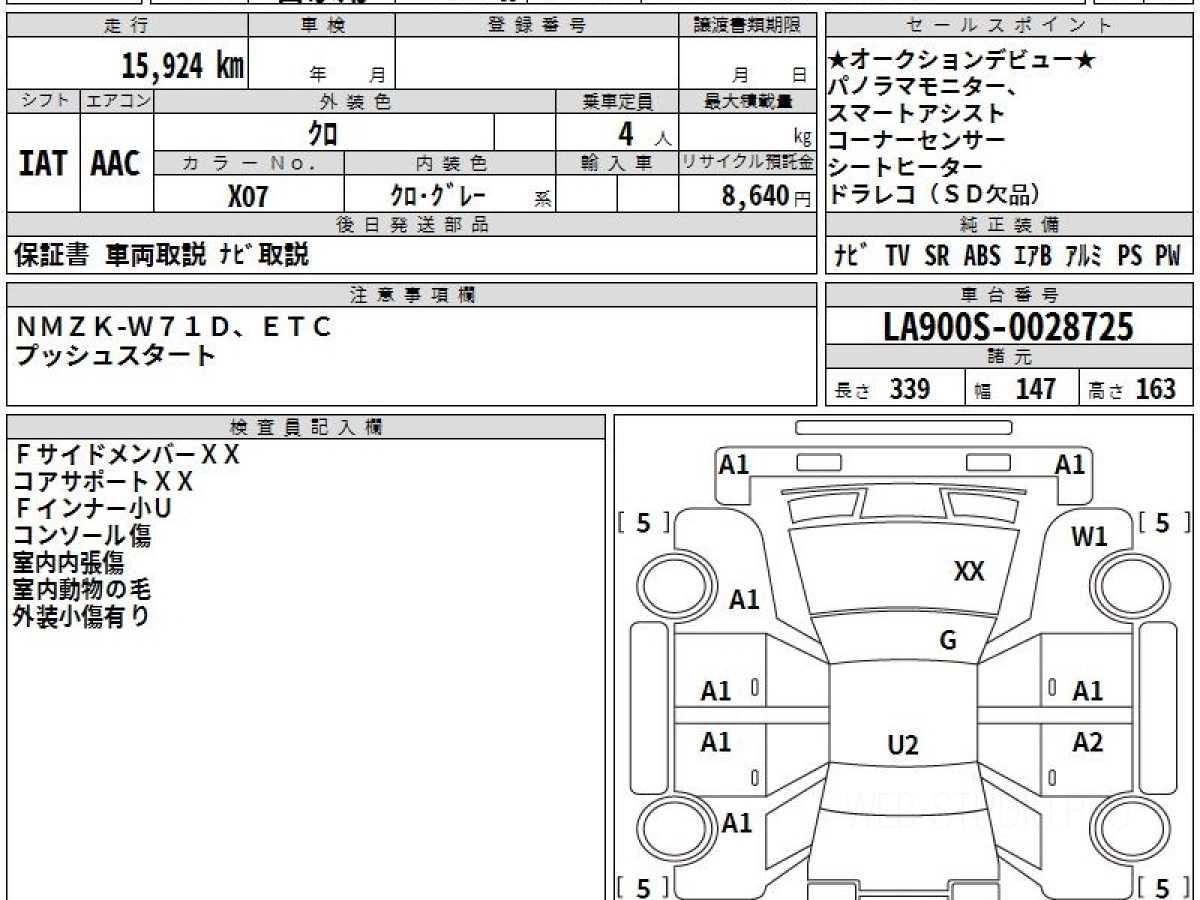Select the コーナーセンサー sales point
Image resolution: width=1200 pixels, height=900 pixels.
coord(916,141)
